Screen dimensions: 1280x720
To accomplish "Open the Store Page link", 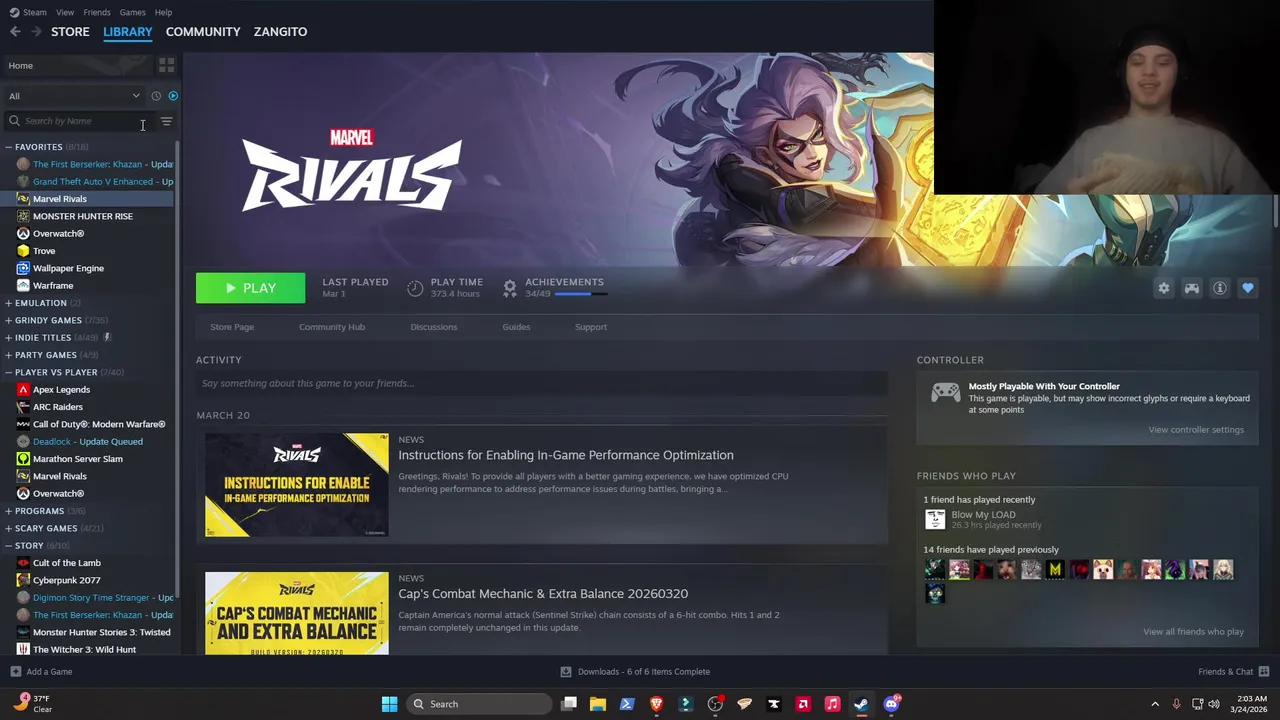I will point(232,327).
